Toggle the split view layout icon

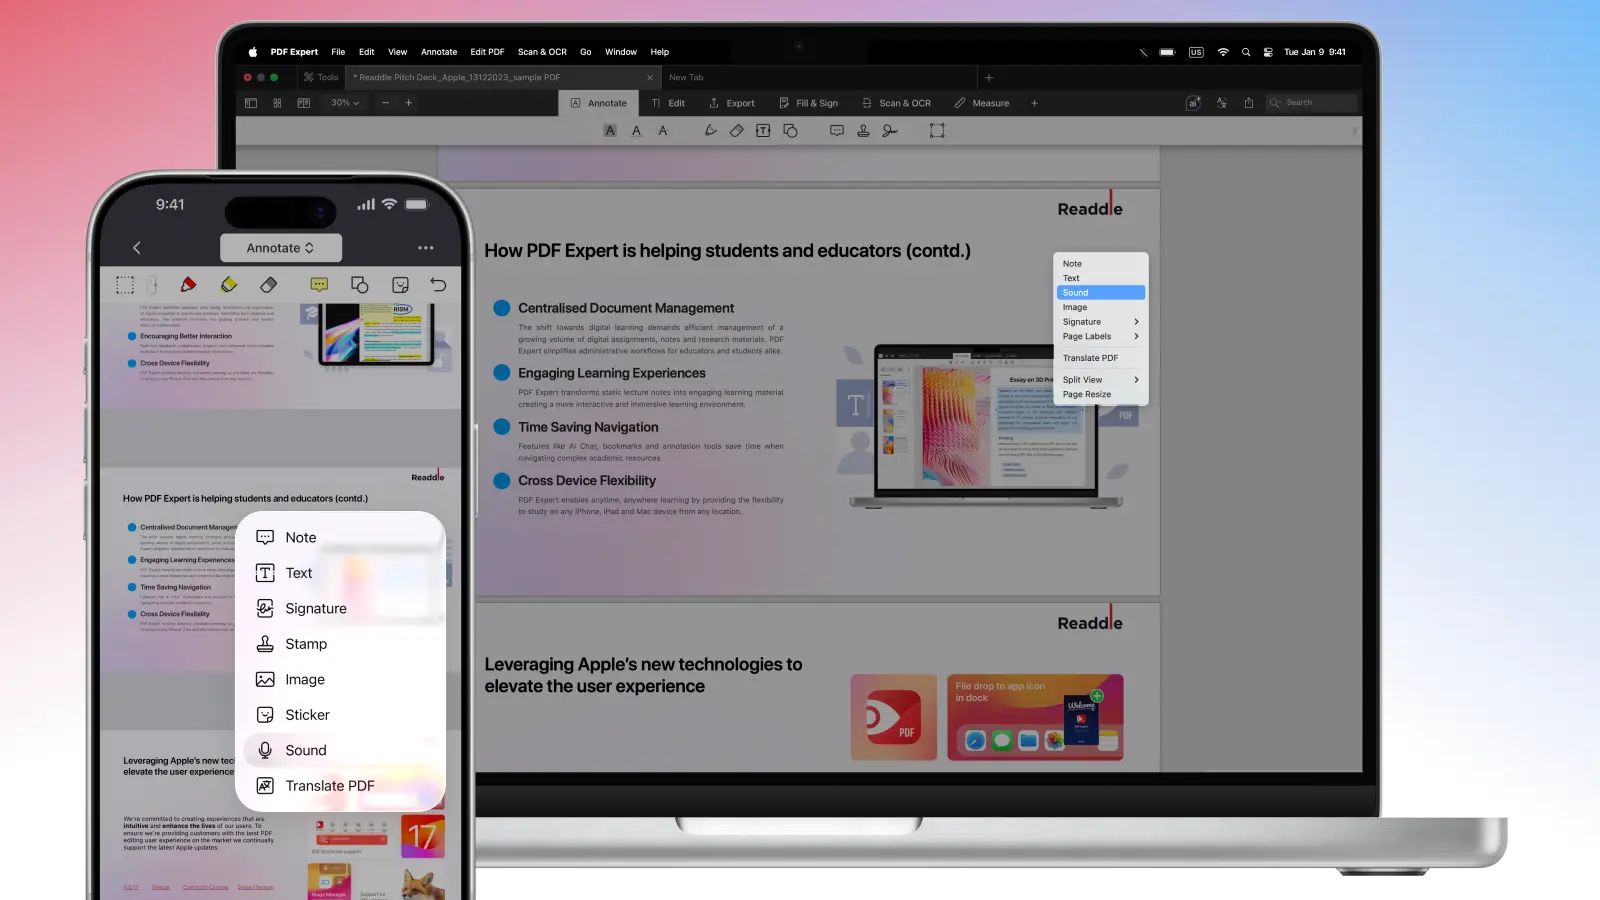tap(304, 103)
